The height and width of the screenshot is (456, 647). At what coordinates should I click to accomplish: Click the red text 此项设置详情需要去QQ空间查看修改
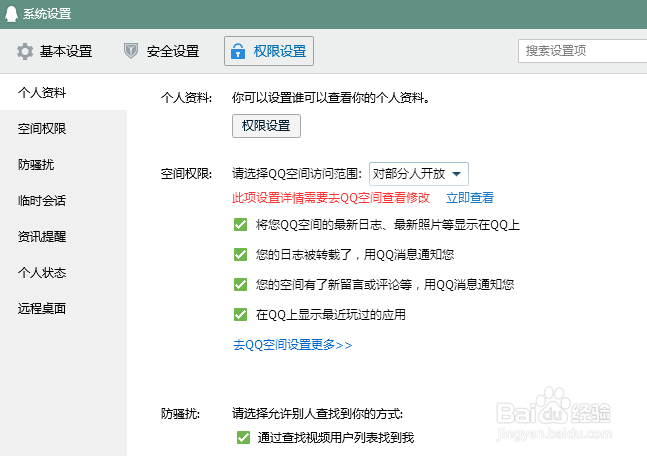coord(331,198)
